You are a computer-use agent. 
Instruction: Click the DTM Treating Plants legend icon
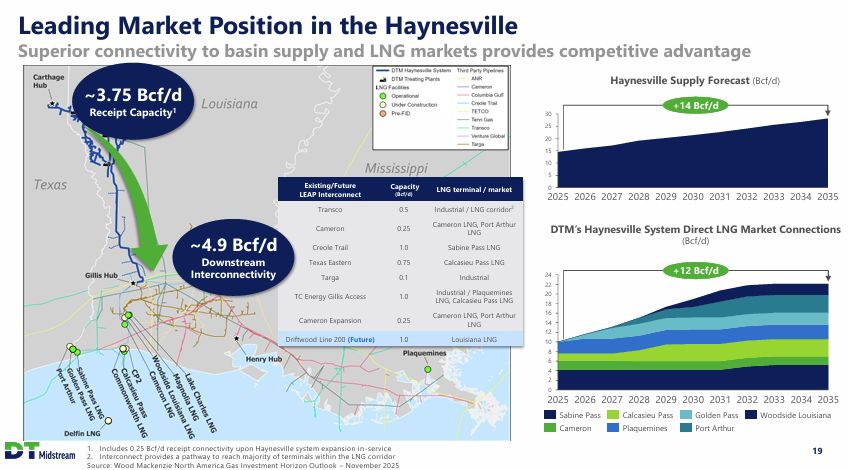pos(382,79)
